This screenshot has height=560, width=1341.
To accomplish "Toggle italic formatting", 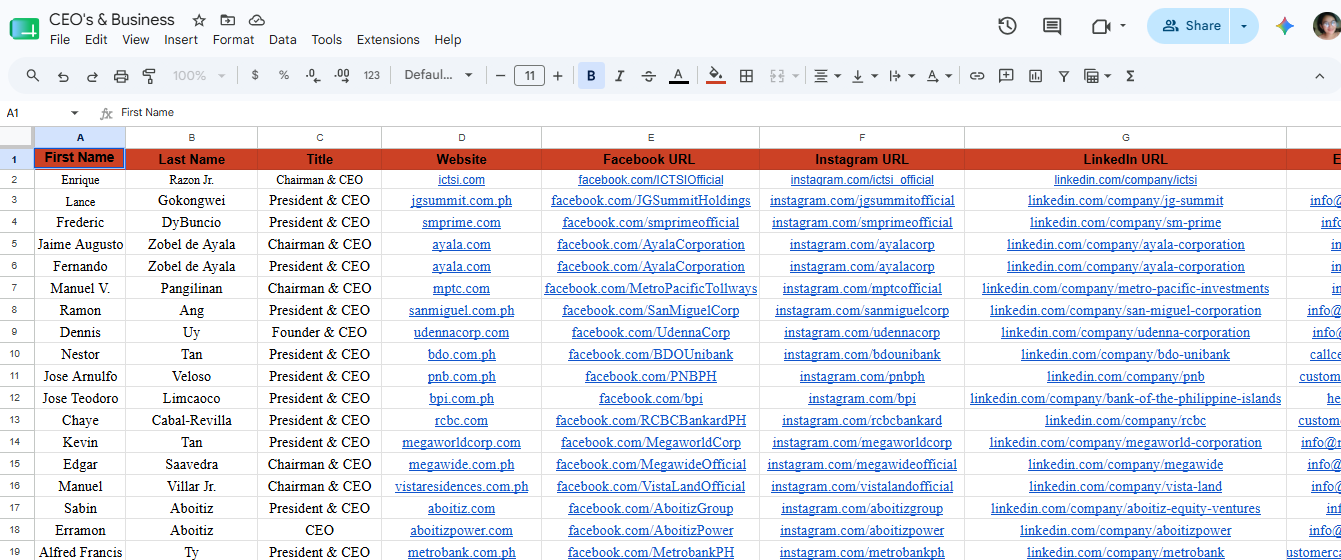I will click(x=620, y=76).
